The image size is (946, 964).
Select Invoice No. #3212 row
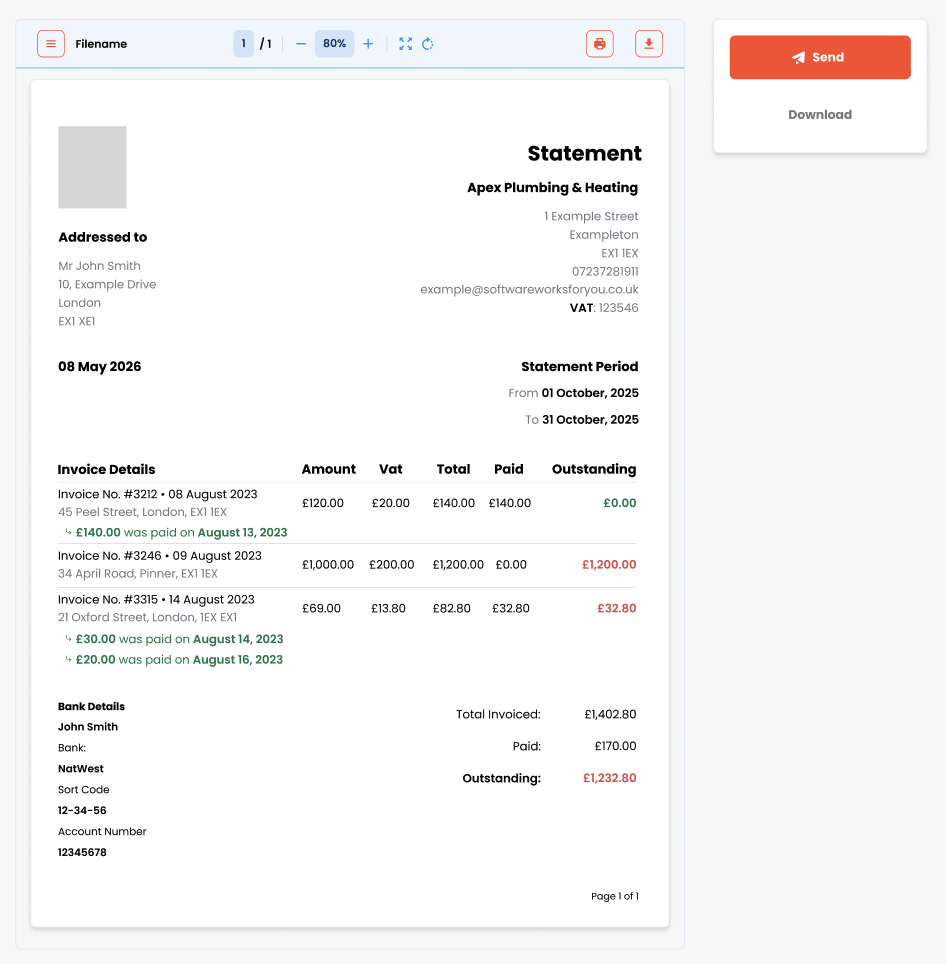[347, 513]
